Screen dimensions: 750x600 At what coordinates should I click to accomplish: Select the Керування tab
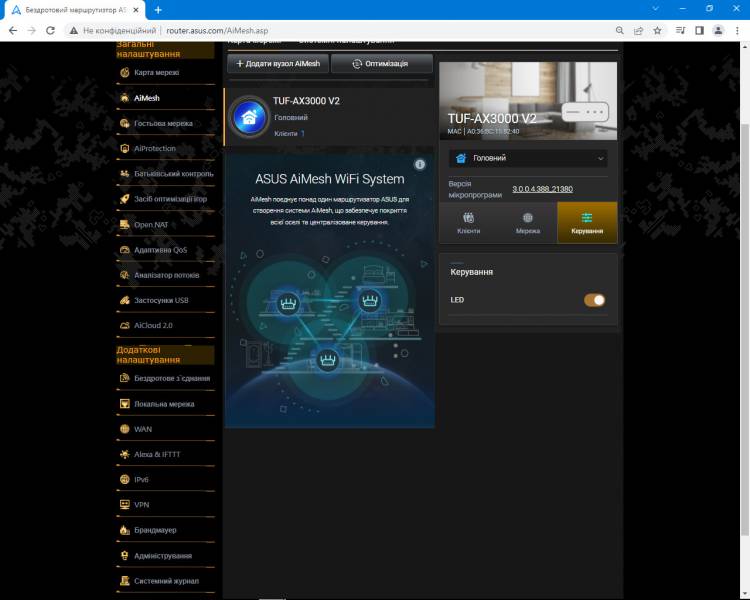coord(587,223)
